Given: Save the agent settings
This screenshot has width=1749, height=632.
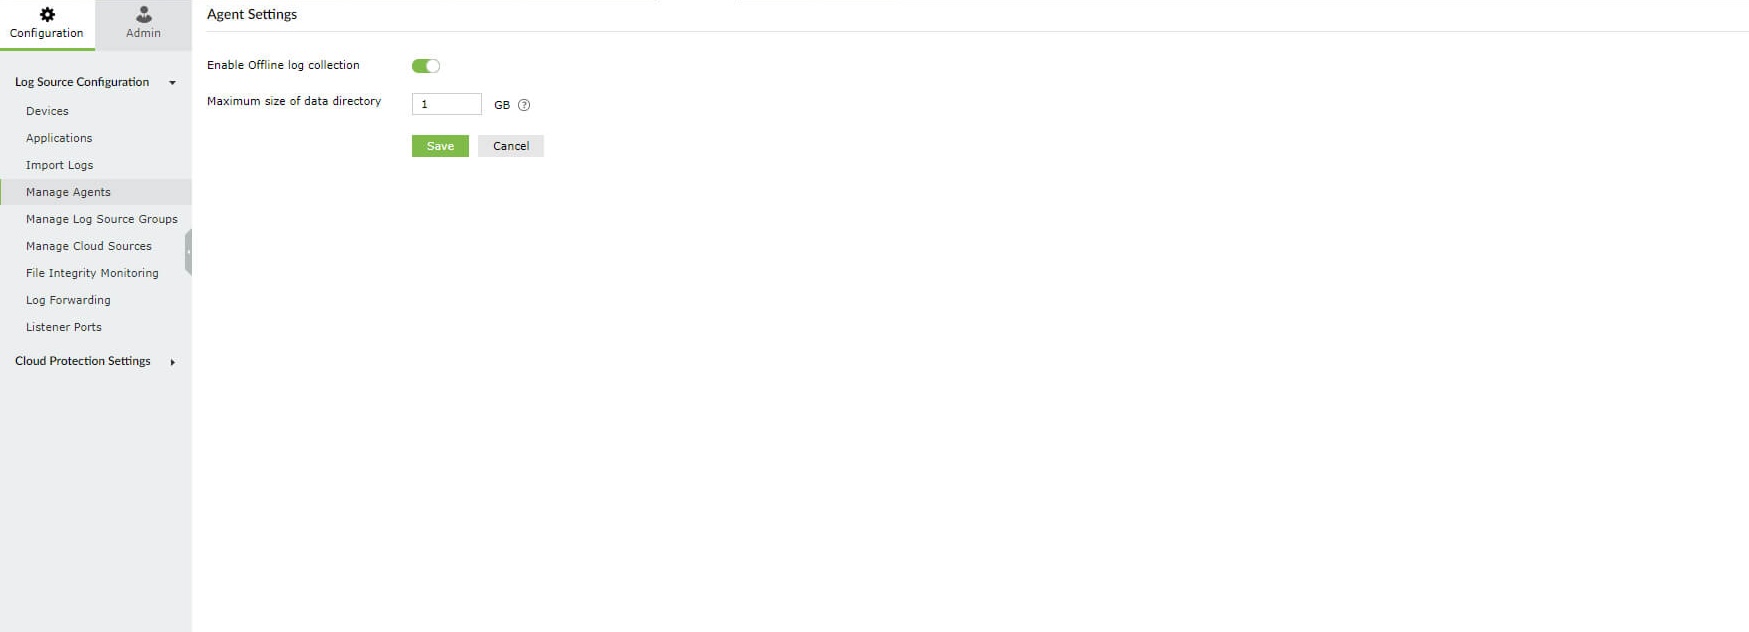Looking at the screenshot, I should (x=440, y=146).
